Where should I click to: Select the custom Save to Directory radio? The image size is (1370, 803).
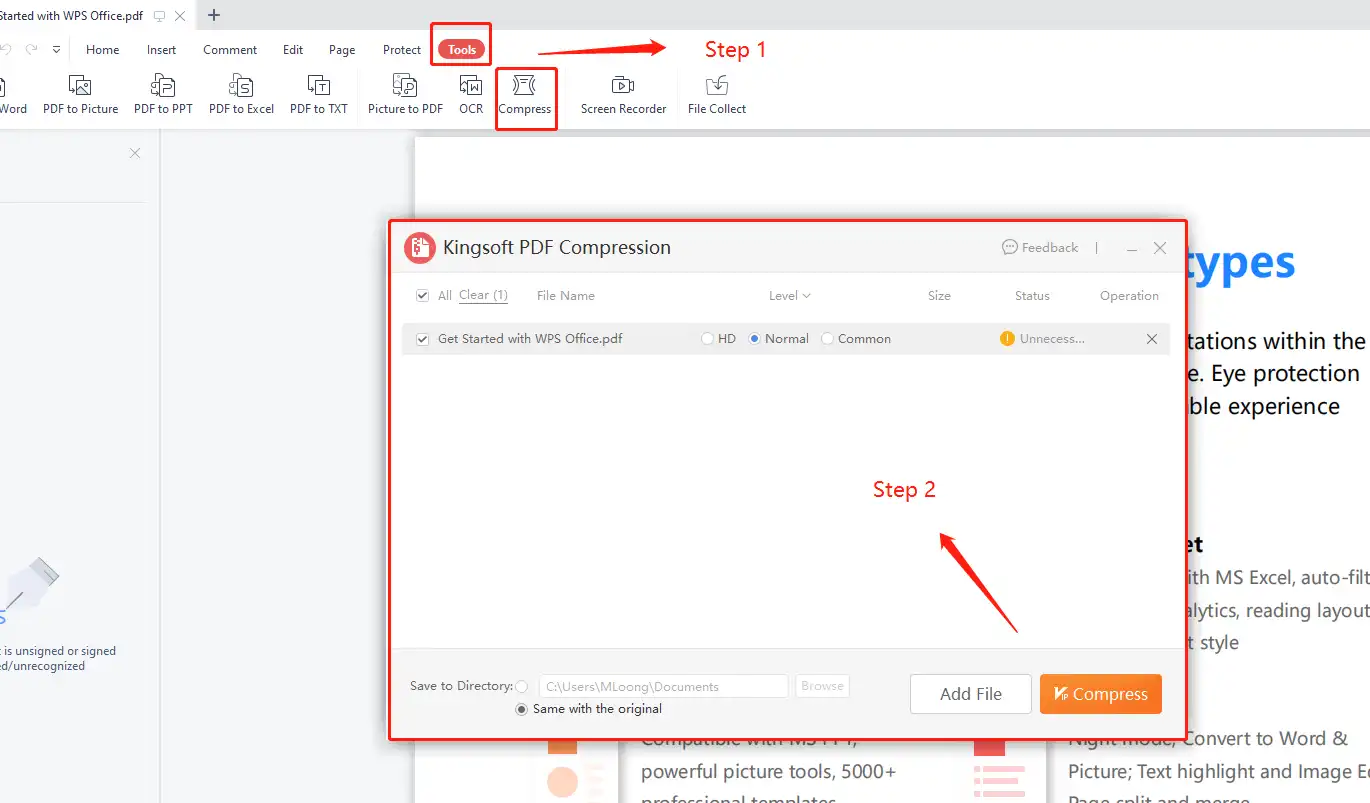[x=521, y=687]
